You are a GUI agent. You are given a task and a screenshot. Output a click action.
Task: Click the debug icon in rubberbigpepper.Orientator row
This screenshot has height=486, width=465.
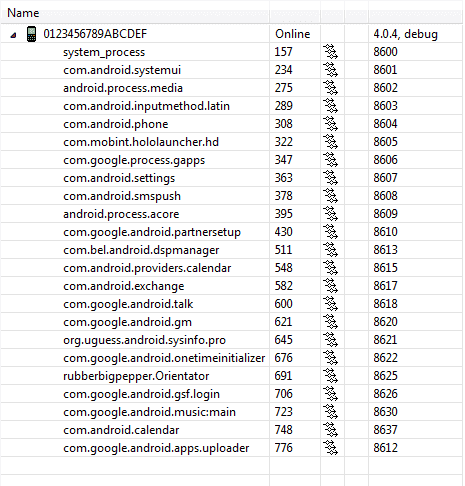pos(330,376)
